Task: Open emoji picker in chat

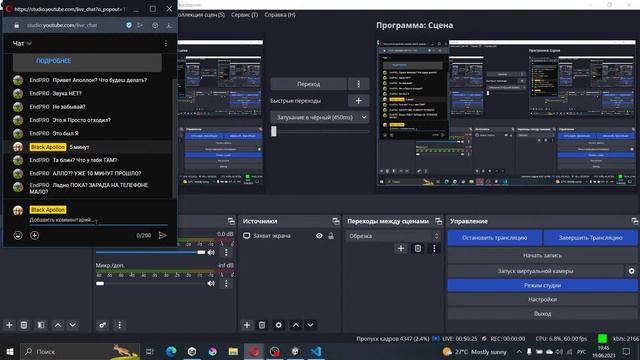Action: [x=18, y=236]
